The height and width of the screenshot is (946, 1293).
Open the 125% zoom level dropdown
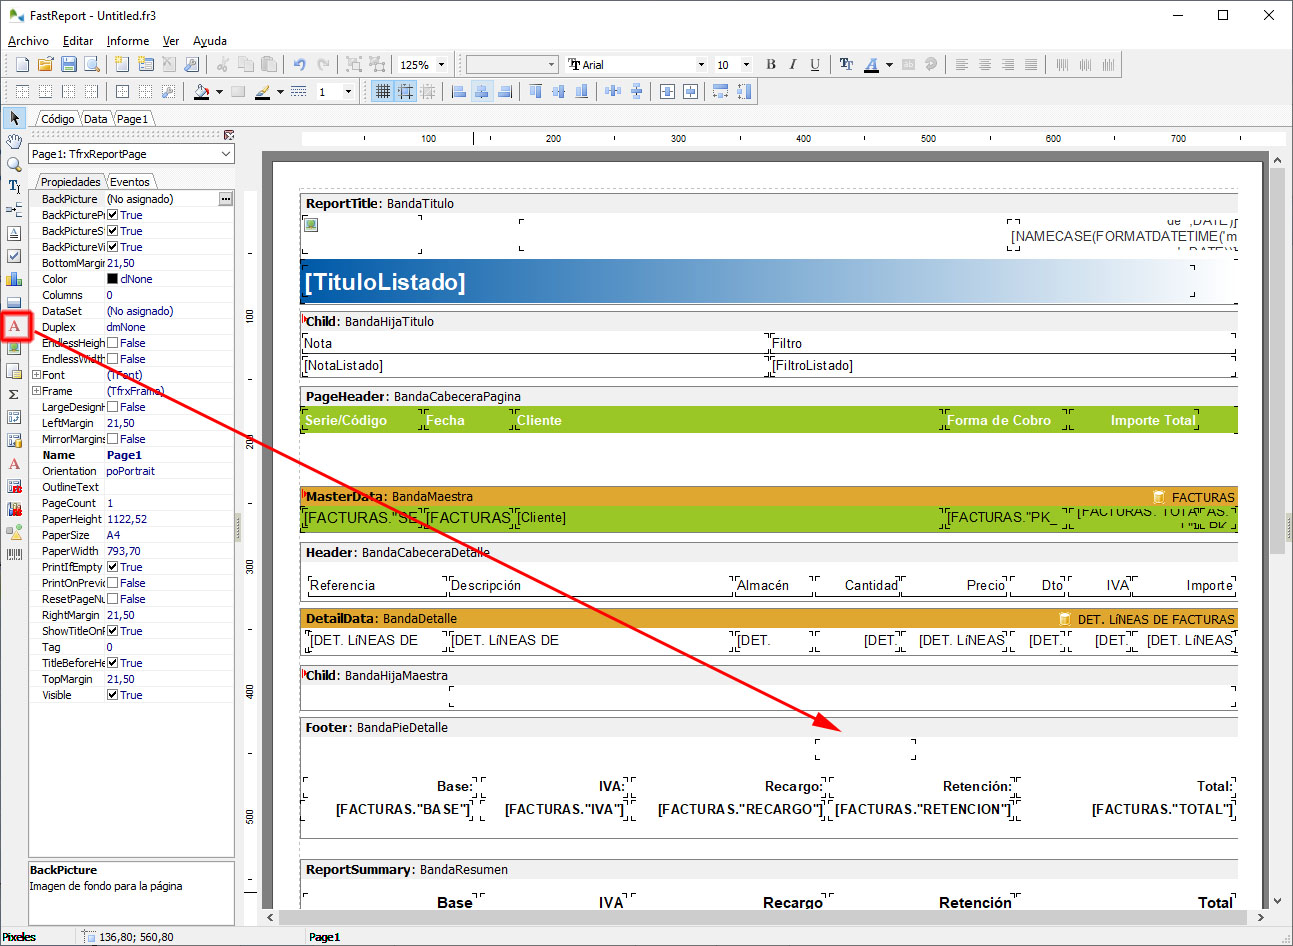441,65
